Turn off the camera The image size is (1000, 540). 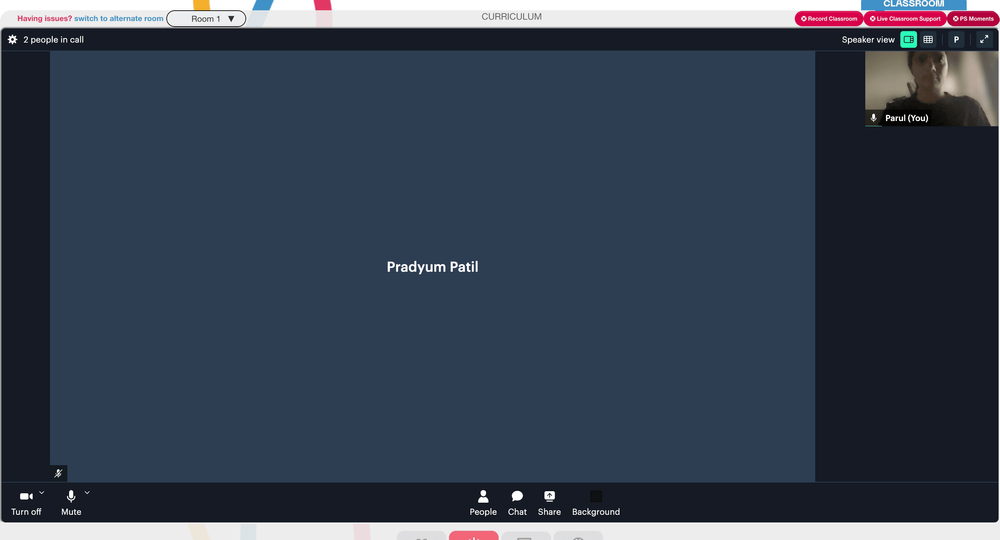[x=26, y=502]
